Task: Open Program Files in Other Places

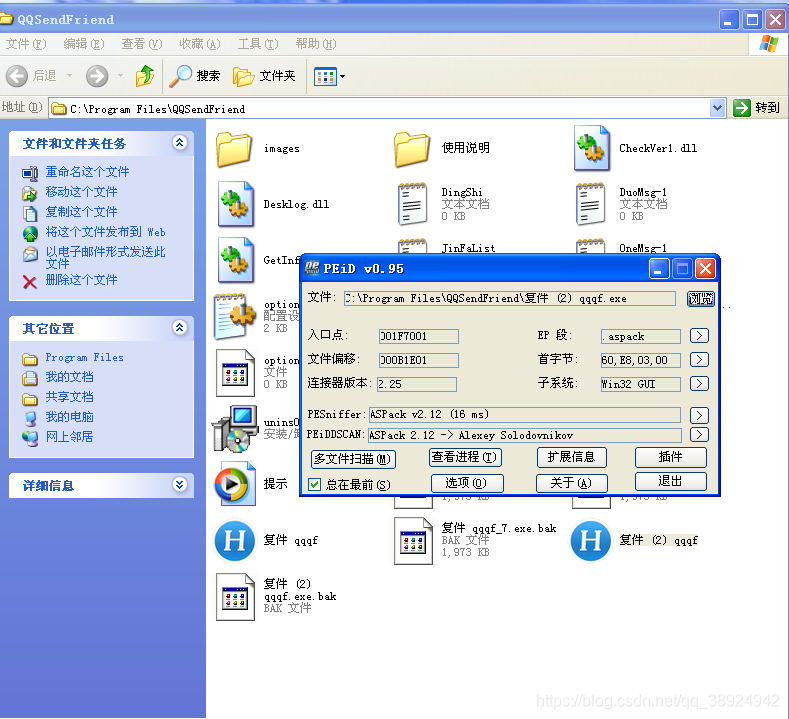Action: tap(84, 357)
